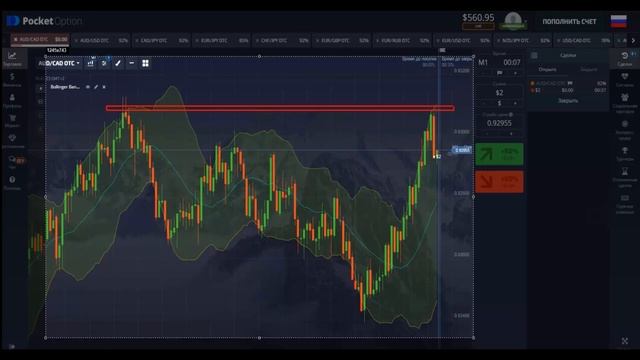
Task: Increase strike price with plus stepper
Action: (511, 133)
